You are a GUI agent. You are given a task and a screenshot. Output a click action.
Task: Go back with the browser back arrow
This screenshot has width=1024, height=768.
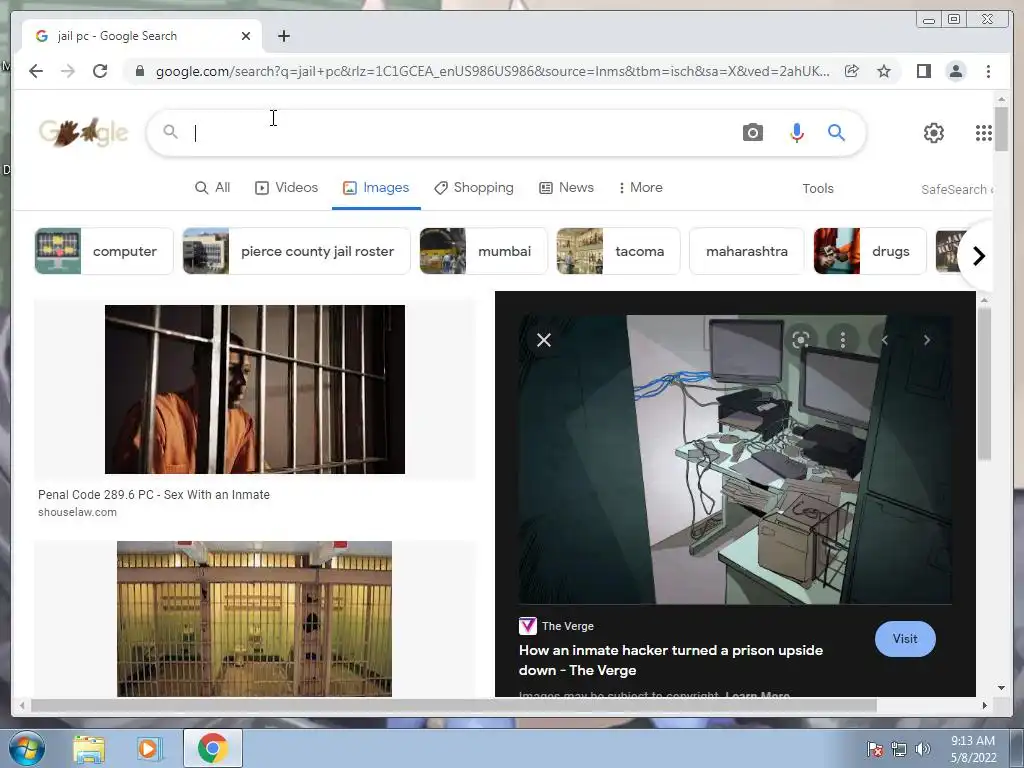coord(36,71)
